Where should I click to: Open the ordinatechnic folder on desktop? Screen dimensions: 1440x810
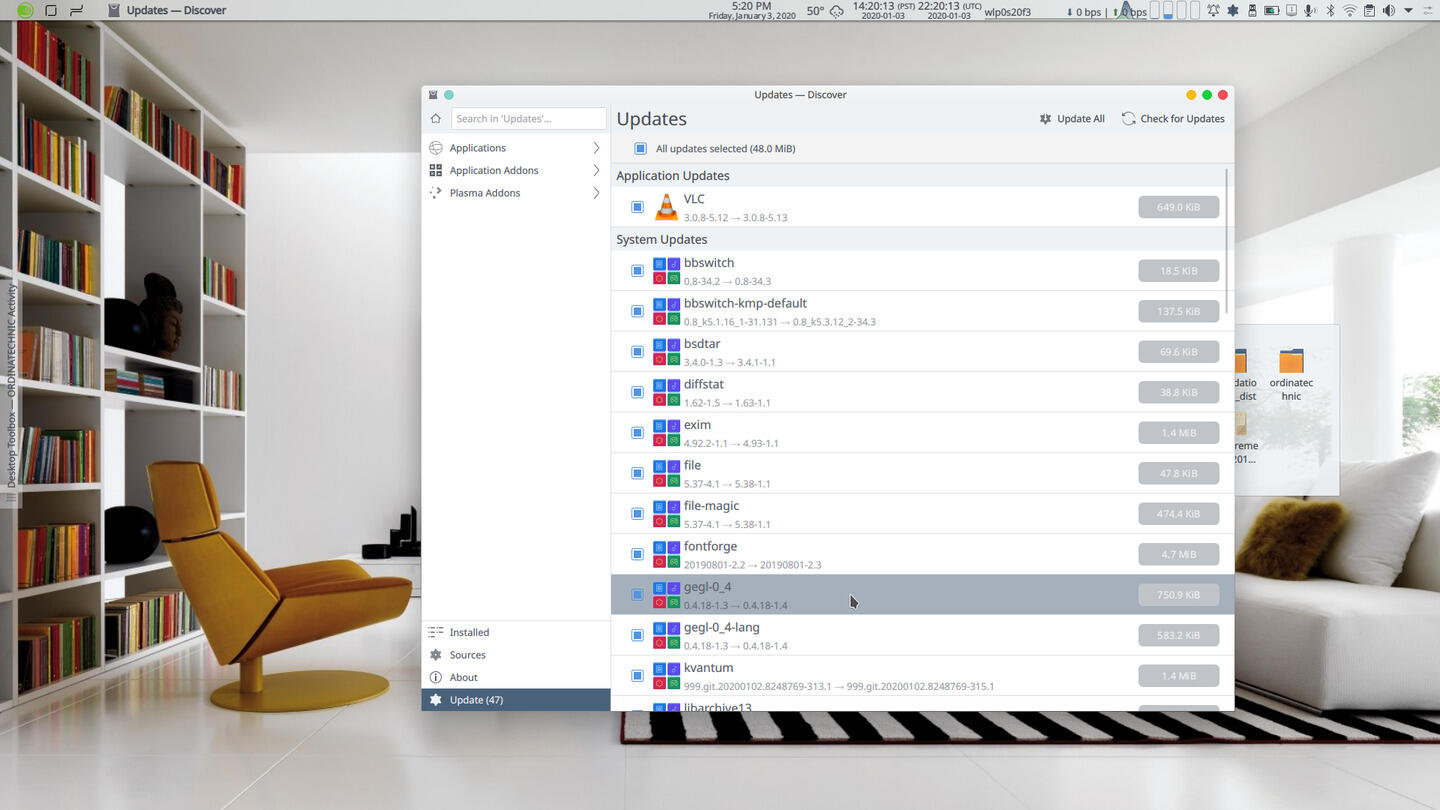(x=1291, y=374)
